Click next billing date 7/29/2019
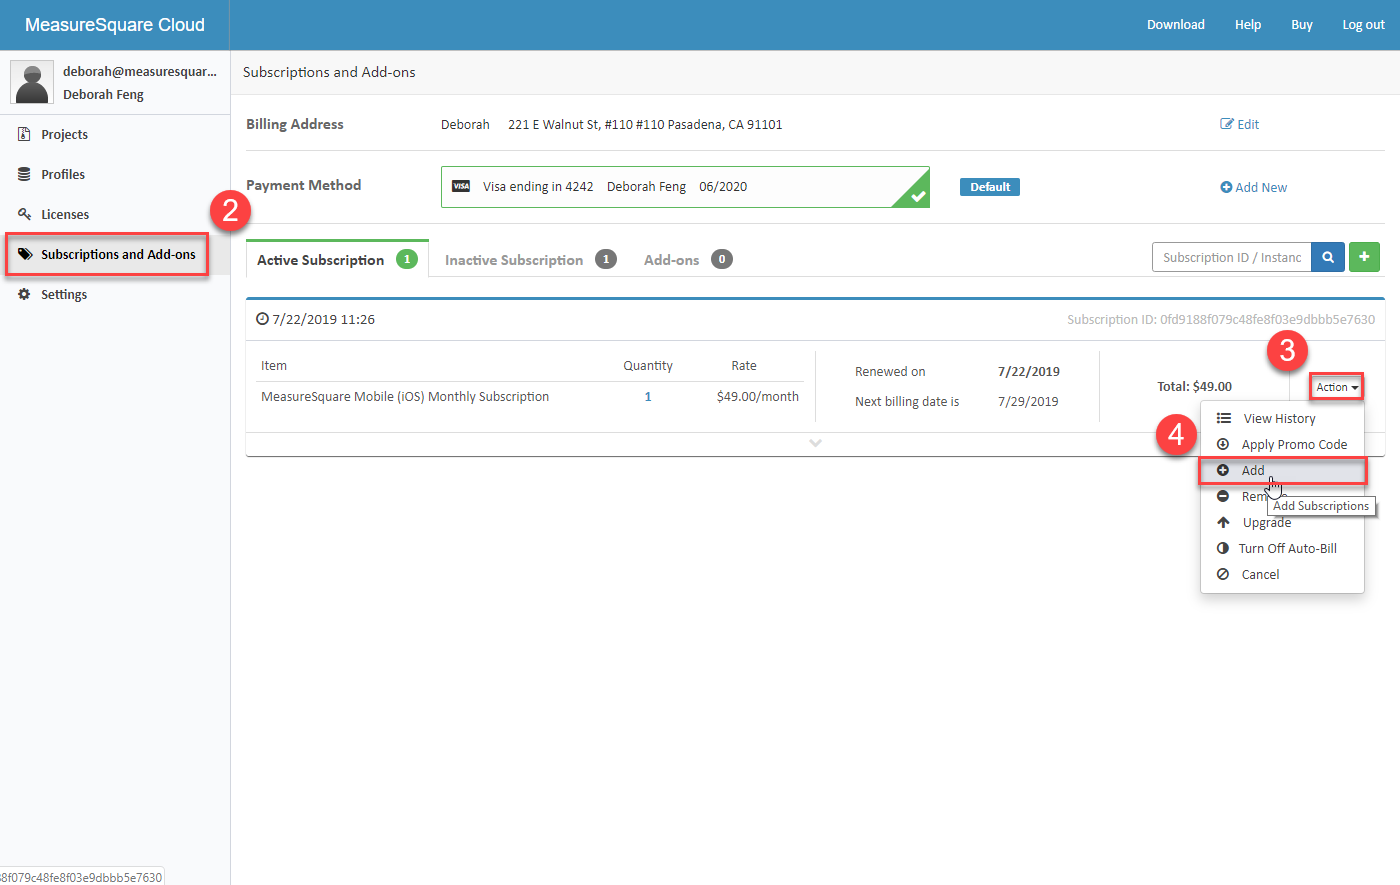 point(1029,401)
